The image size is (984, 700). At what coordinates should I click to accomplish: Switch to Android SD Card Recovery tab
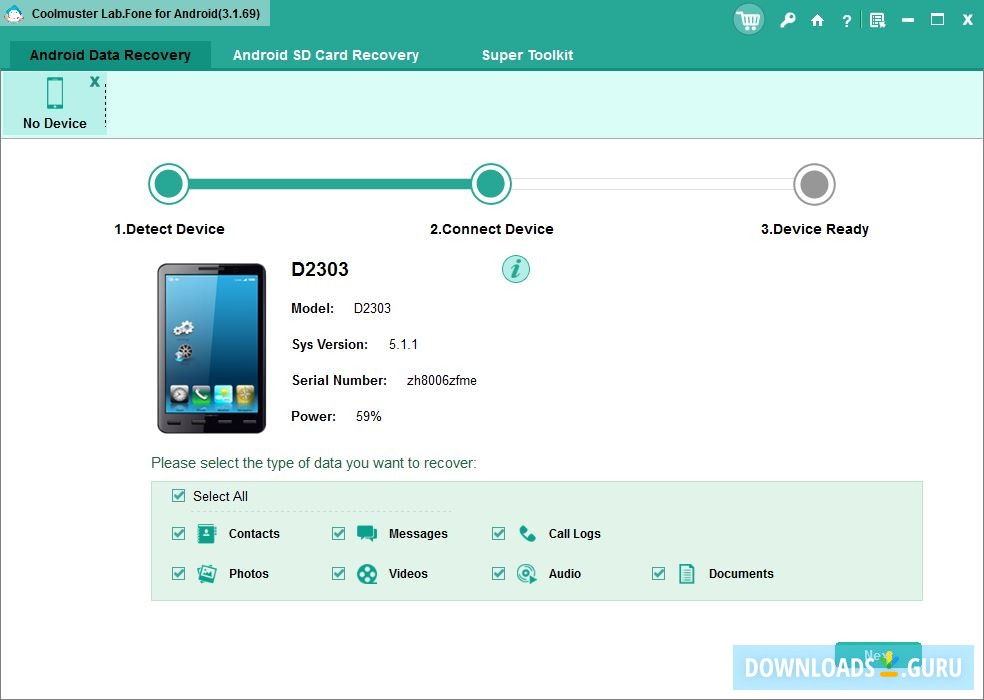click(326, 55)
